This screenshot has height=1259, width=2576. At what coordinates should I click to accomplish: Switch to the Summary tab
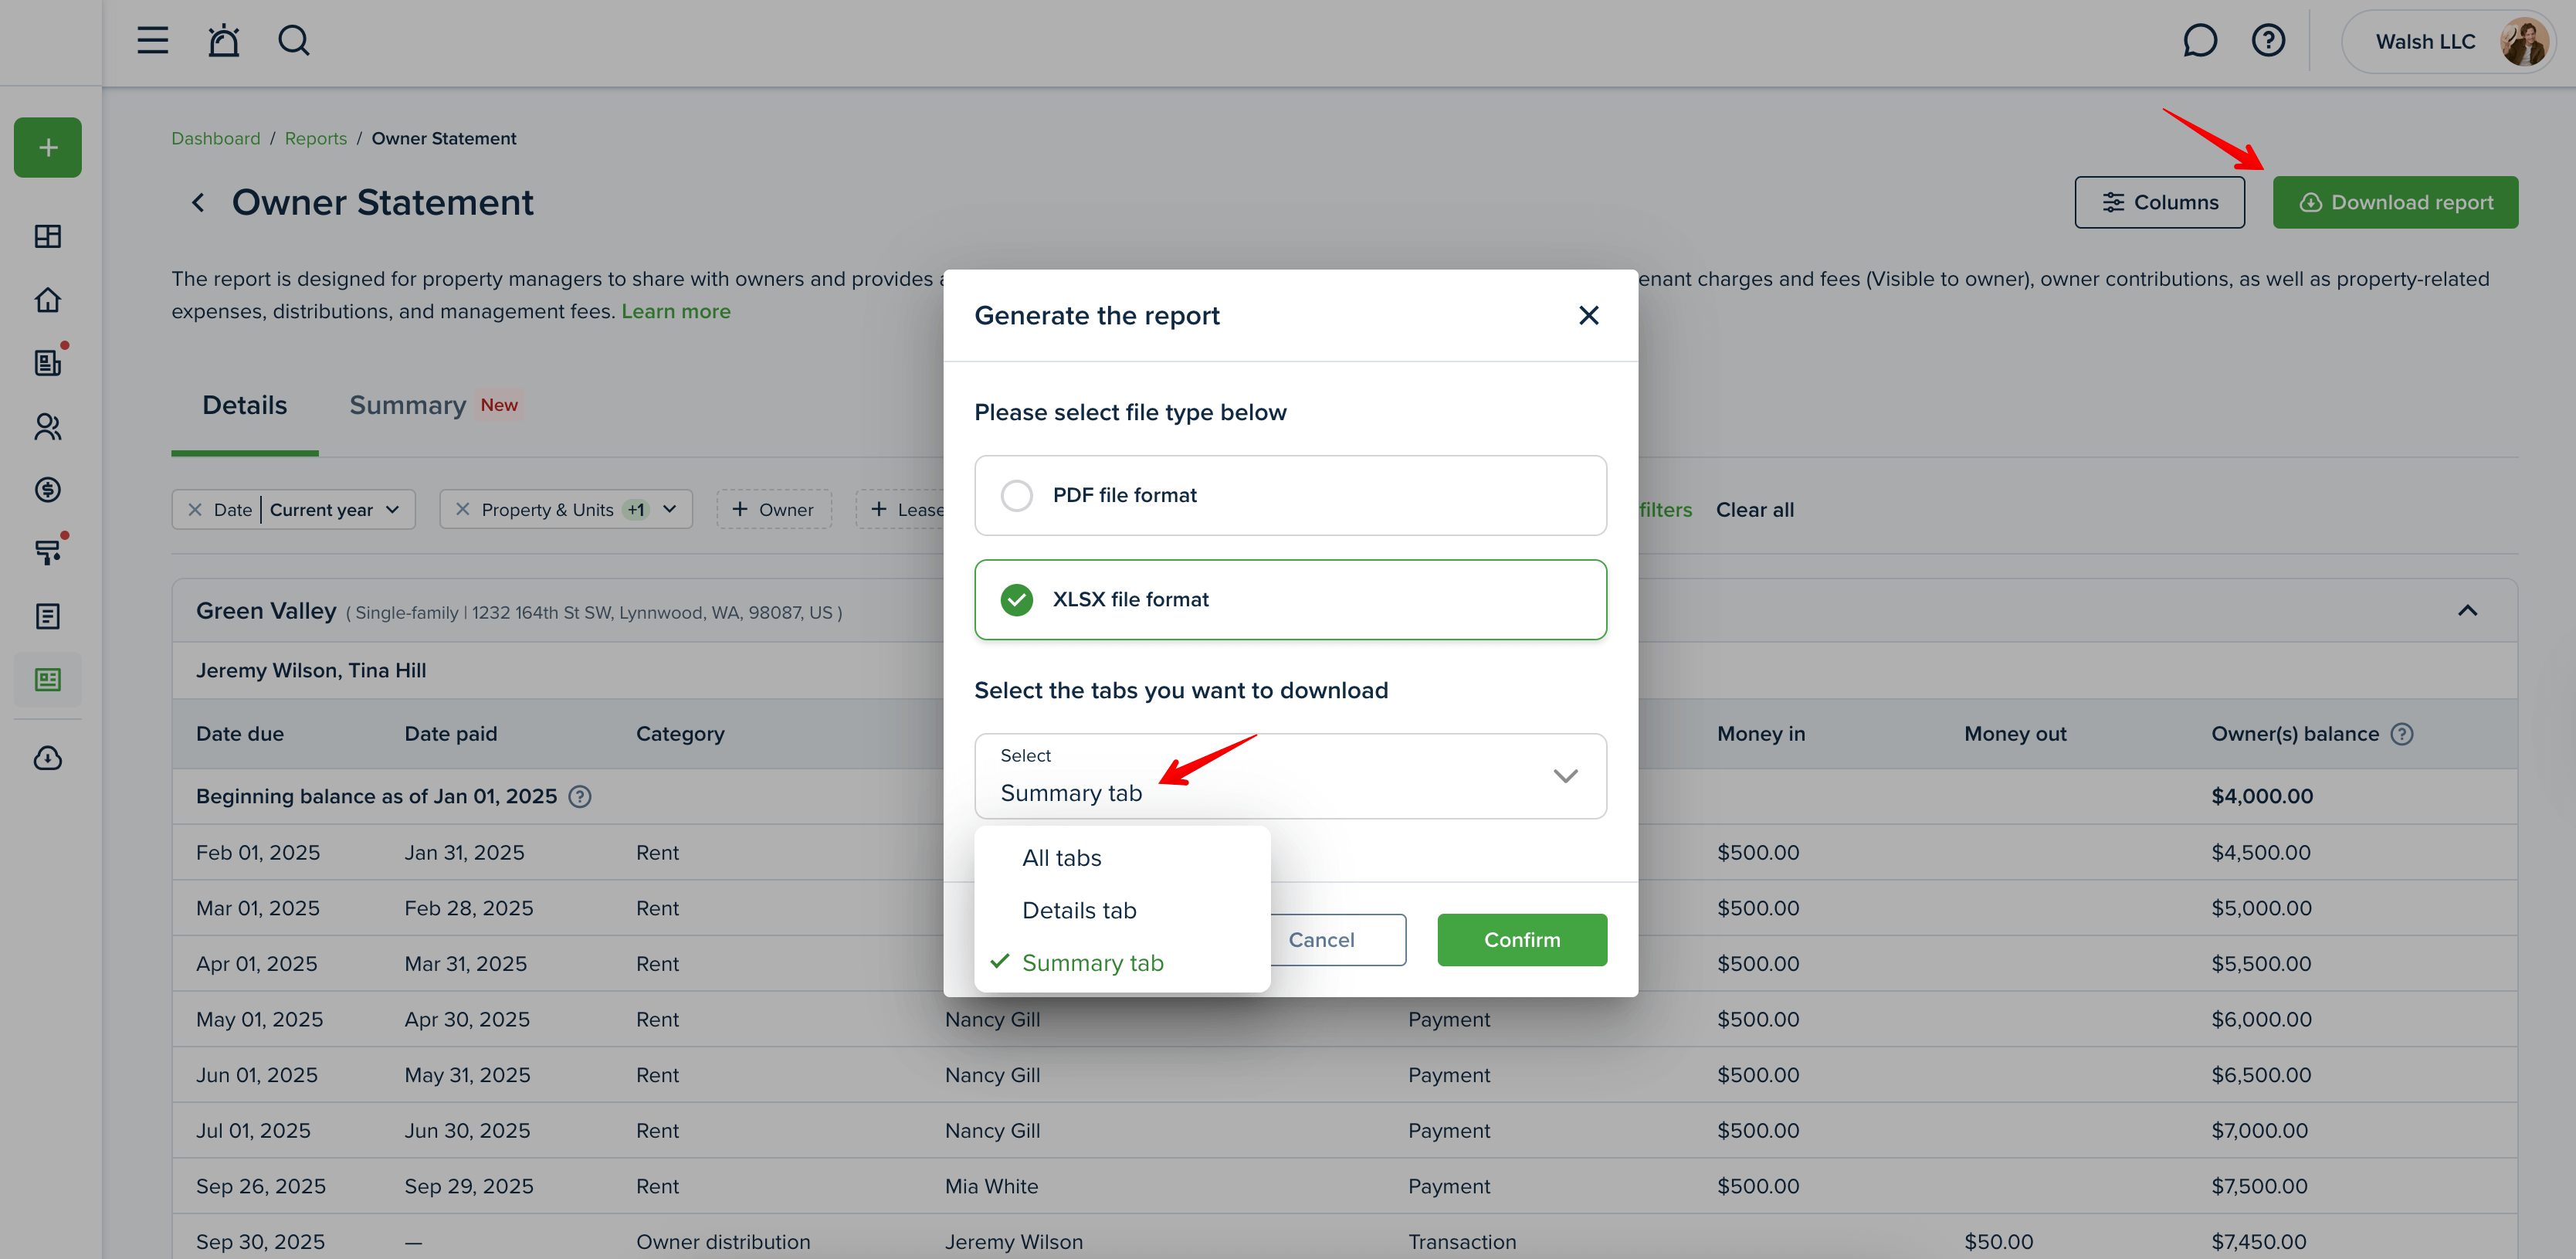(x=407, y=405)
